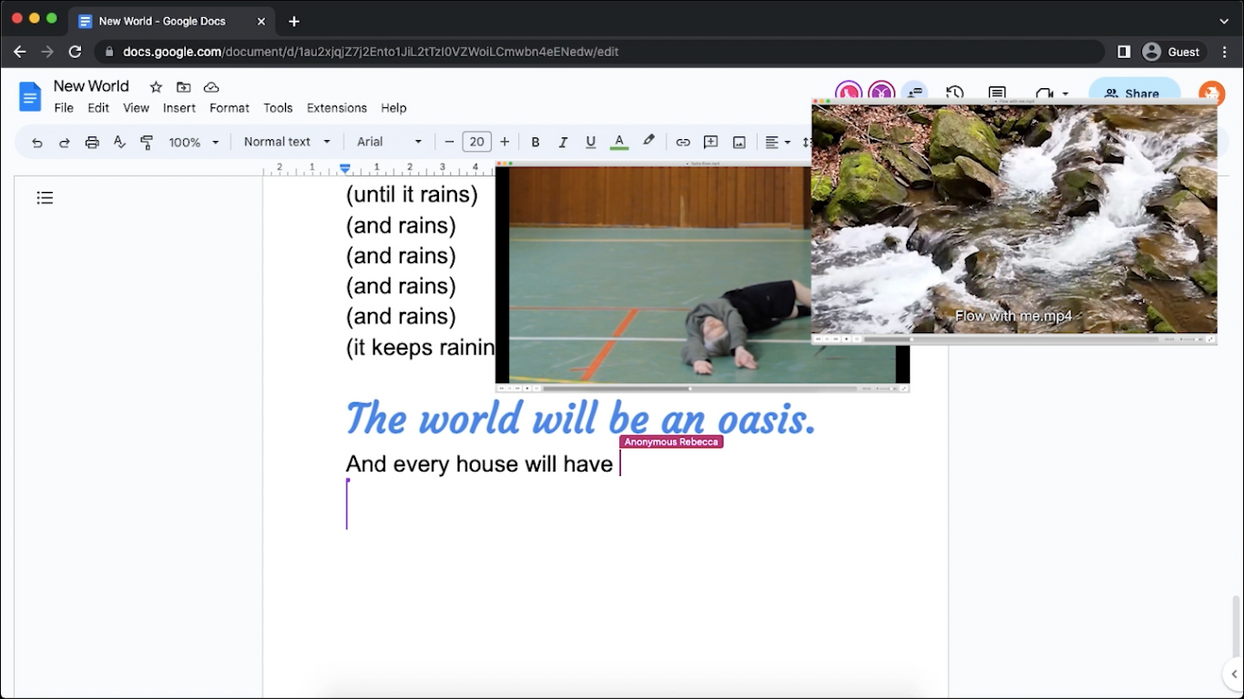The width and height of the screenshot is (1244, 699).
Task: Click heading 'The world will be an oasis.'
Action: pos(580,418)
